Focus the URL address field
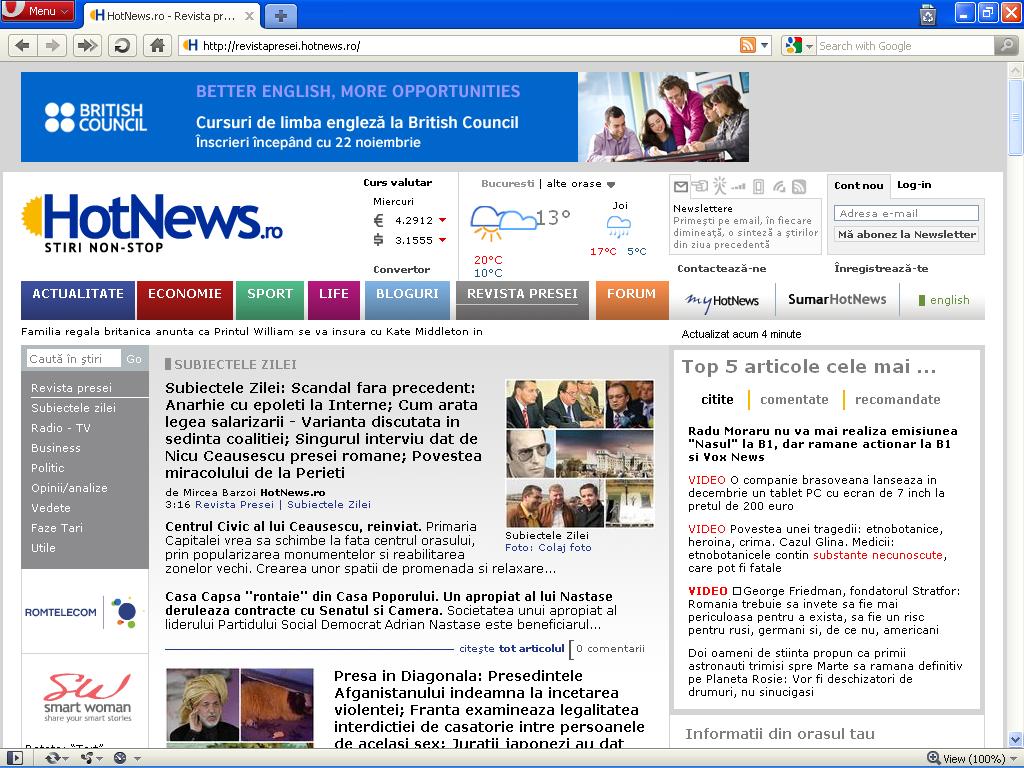 coord(460,46)
